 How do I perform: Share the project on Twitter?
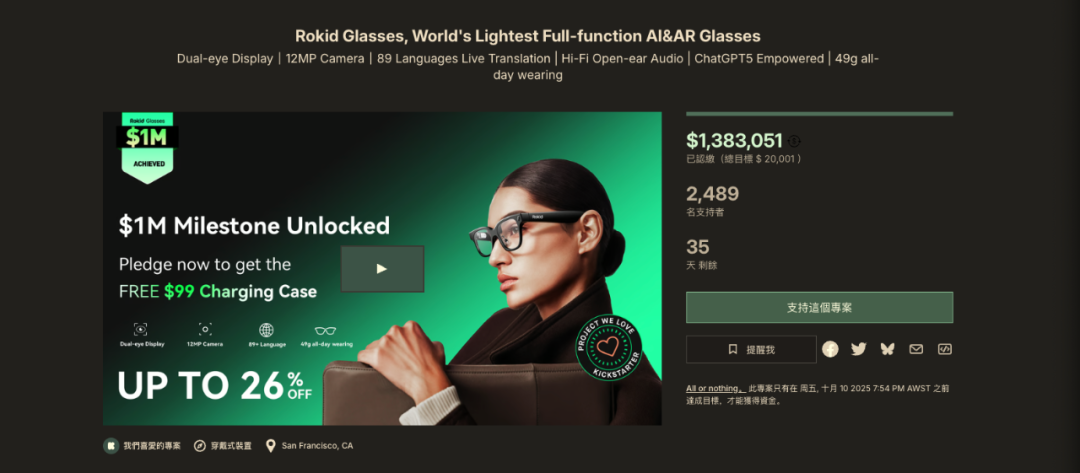[x=858, y=349]
